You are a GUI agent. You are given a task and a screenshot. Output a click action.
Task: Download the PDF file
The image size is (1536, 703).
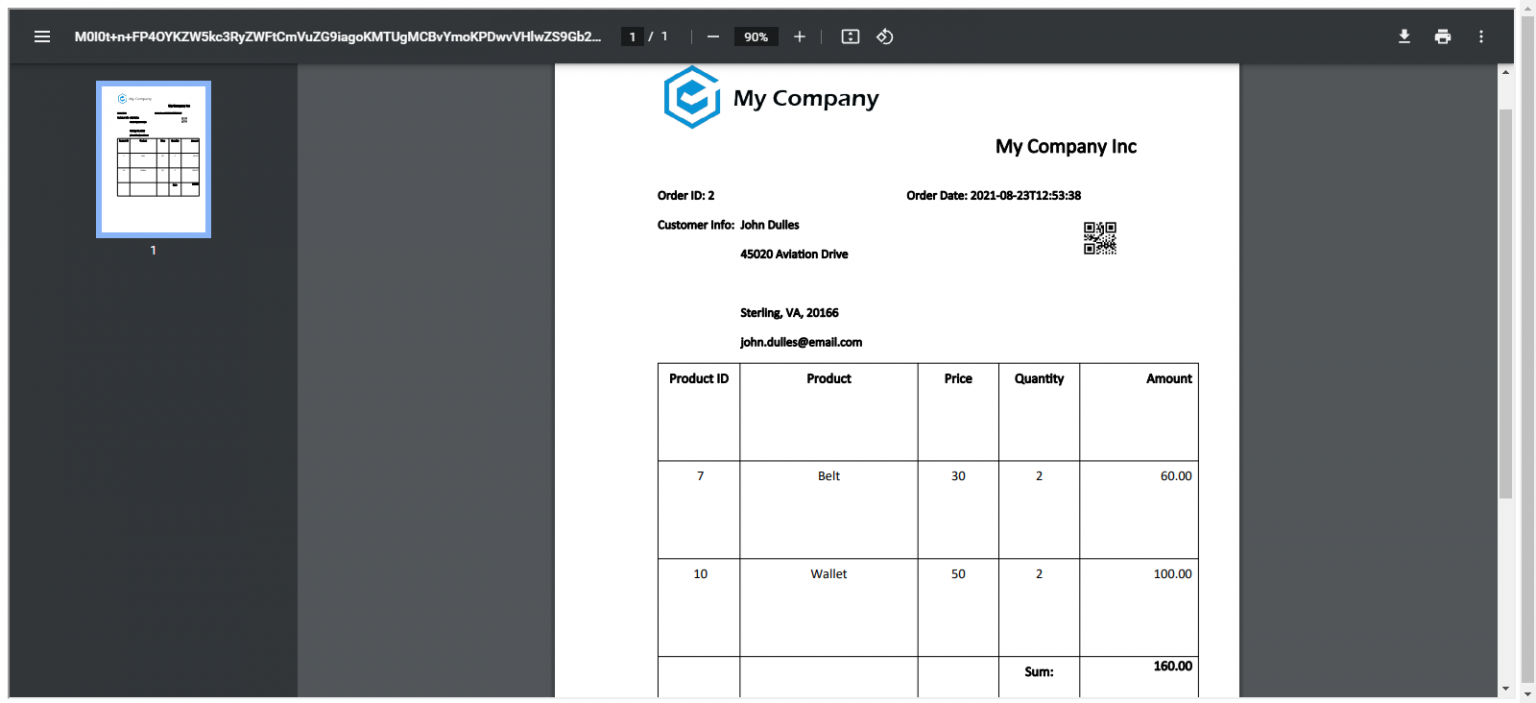tap(1404, 37)
